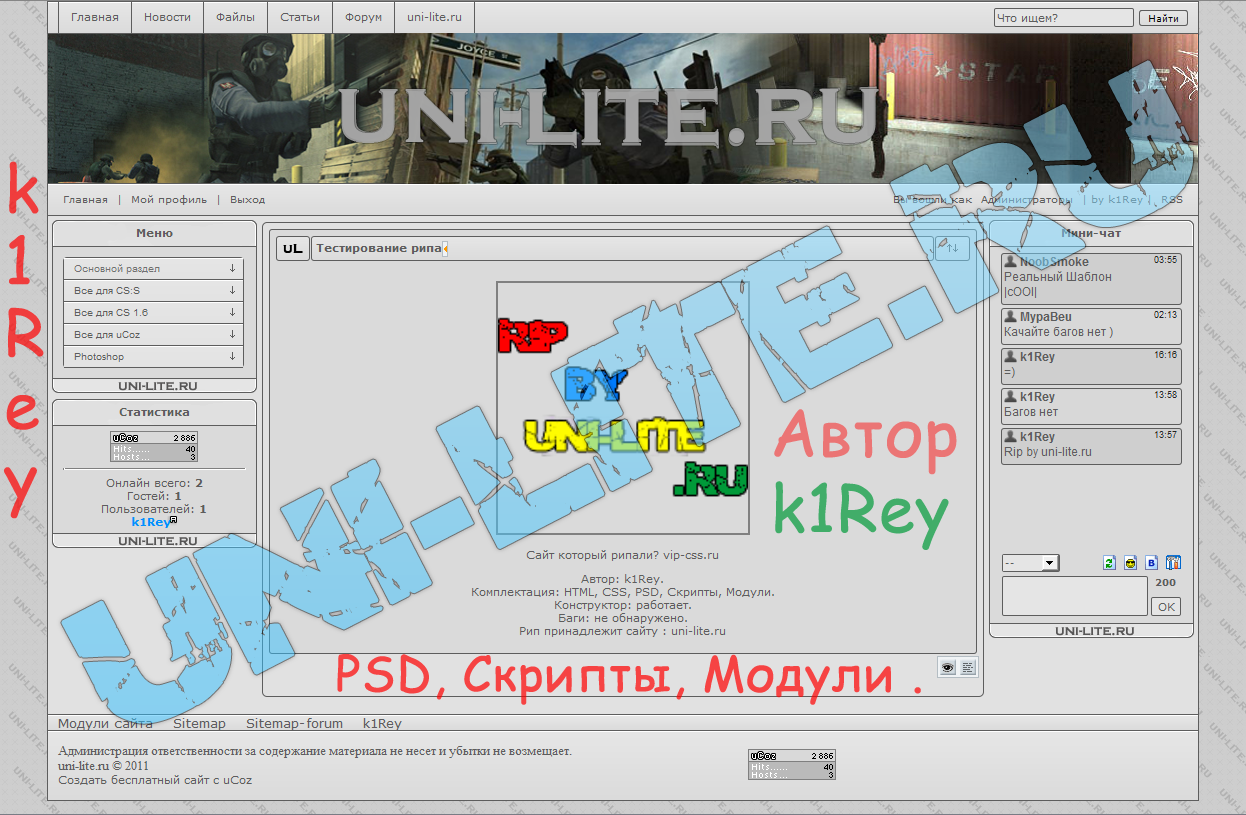Viewport: 1246px width, 815px height.
Task: Open the 'Файлы' top navigation tab
Action: tap(235, 17)
